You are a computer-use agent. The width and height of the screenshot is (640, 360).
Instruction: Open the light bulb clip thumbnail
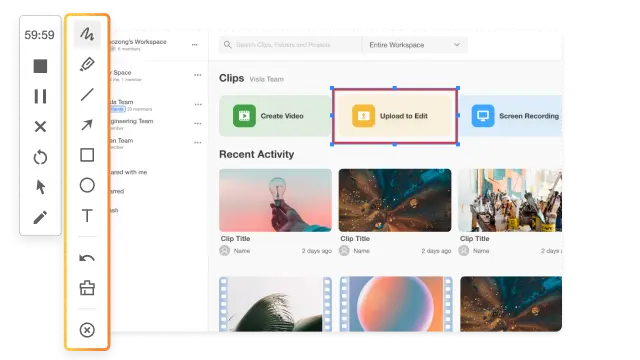click(x=276, y=200)
